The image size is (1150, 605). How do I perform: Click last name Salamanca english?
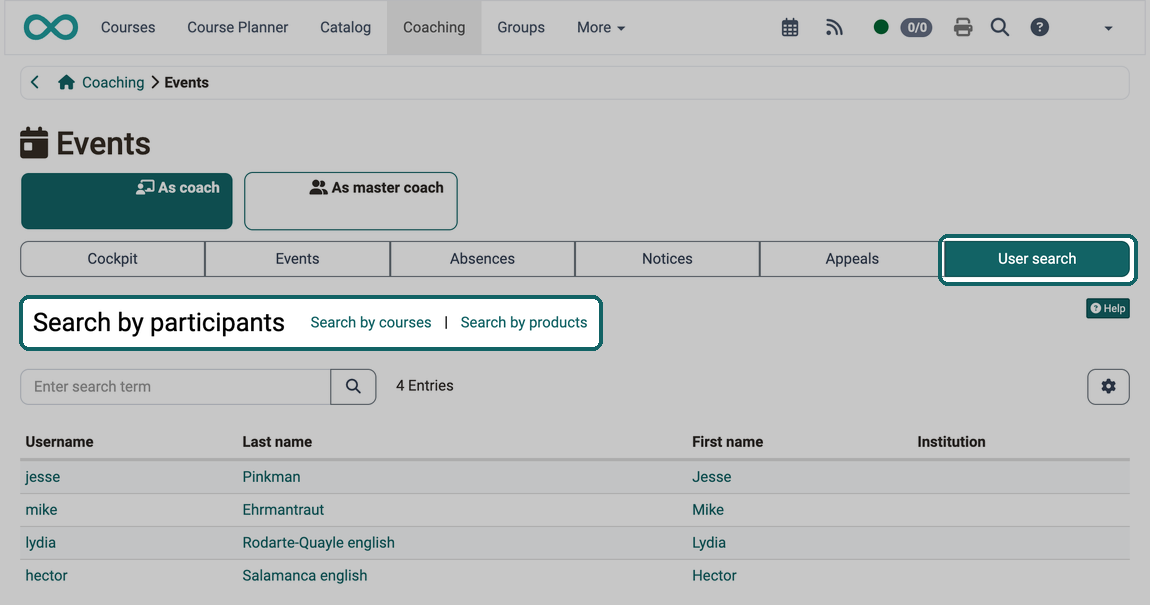pyautogui.click(x=305, y=576)
